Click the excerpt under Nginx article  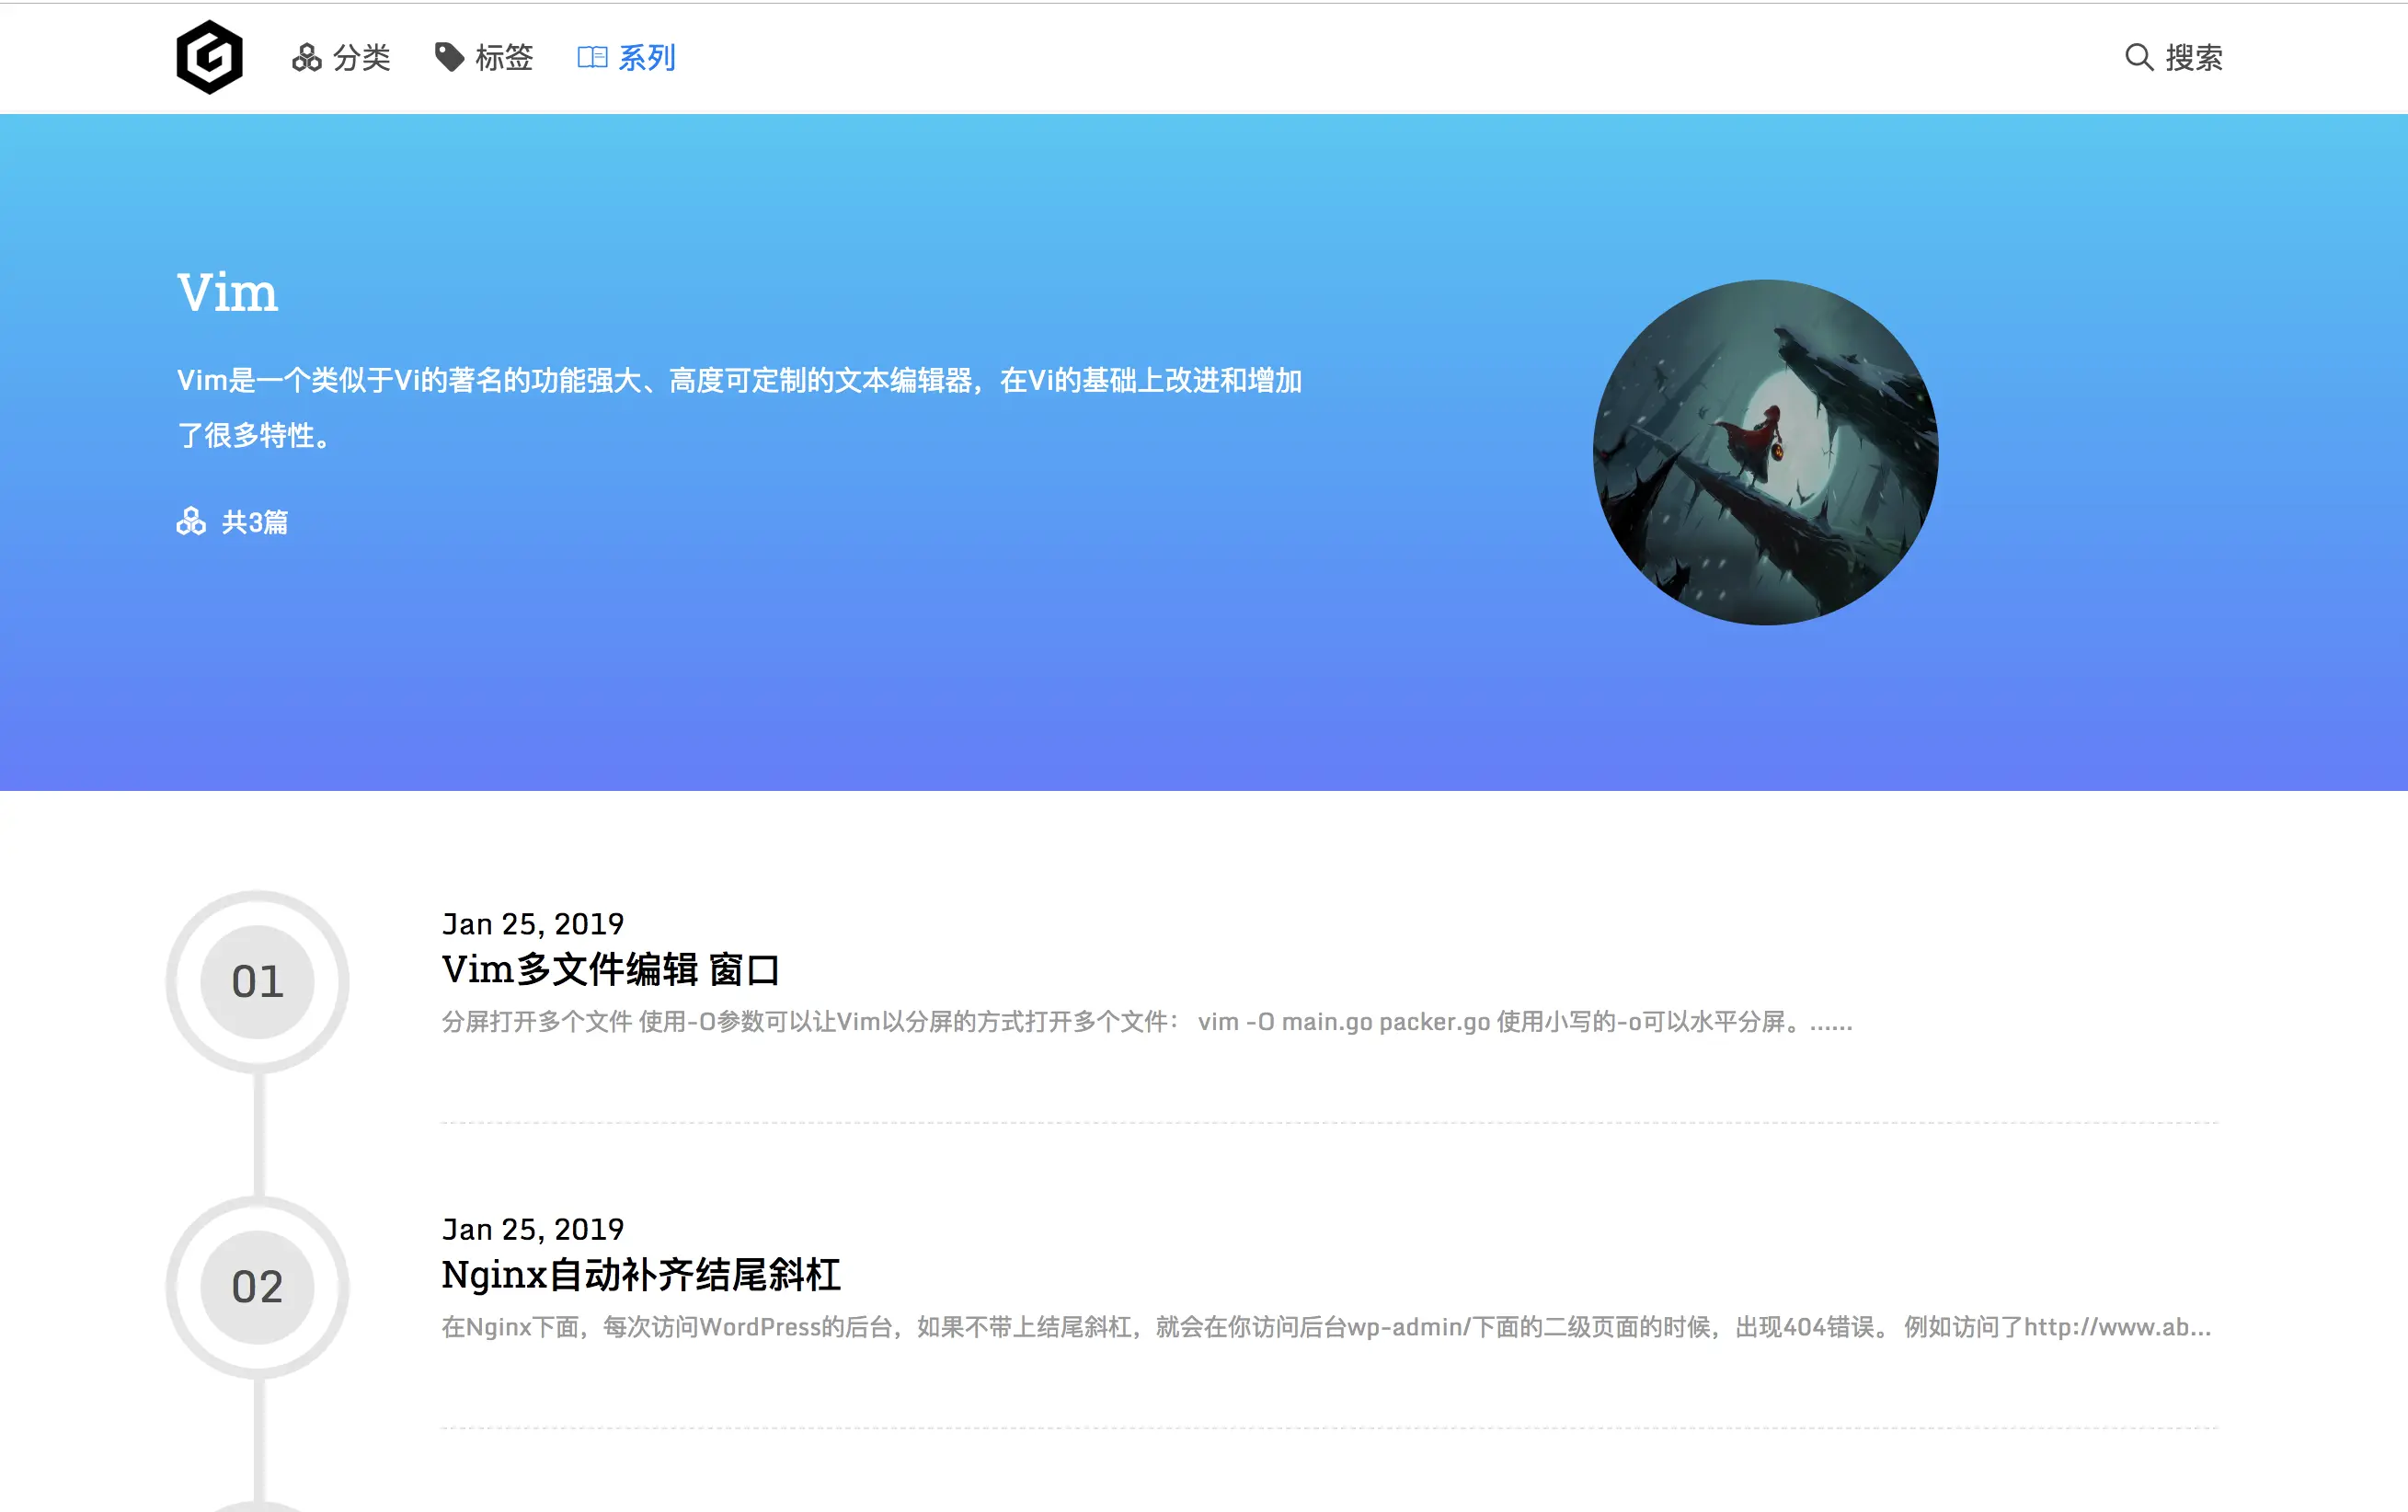[x=1326, y=1327]
